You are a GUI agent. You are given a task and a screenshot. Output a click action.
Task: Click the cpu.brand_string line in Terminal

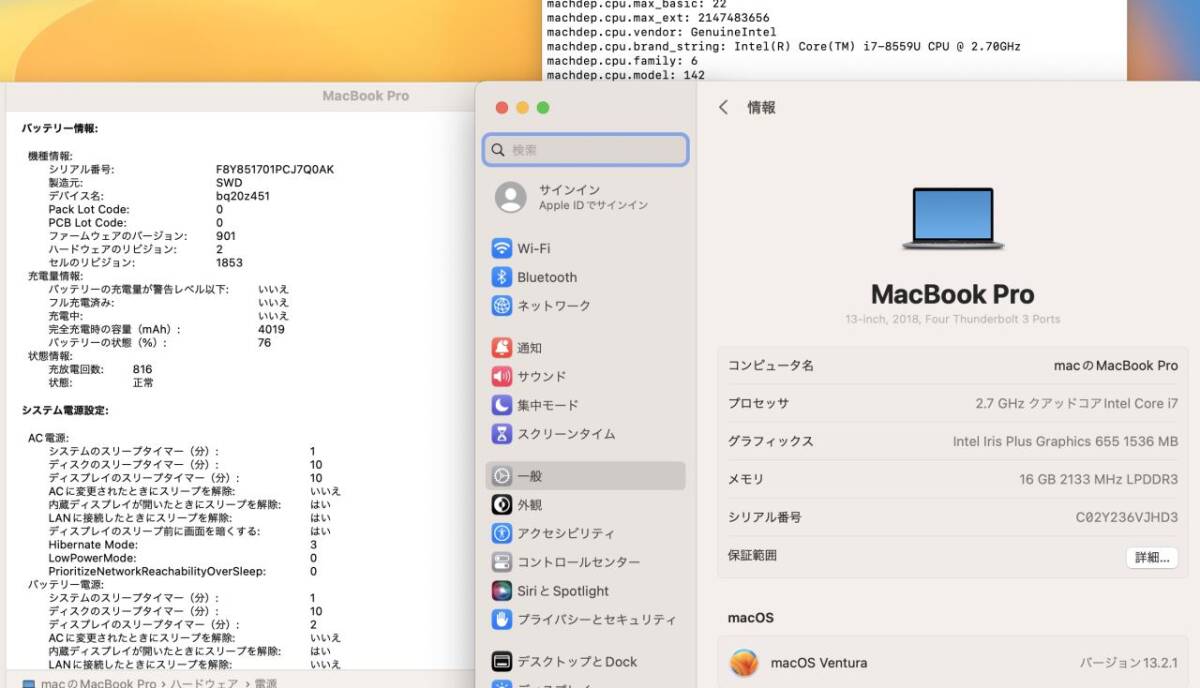click(x=783, y=46)
